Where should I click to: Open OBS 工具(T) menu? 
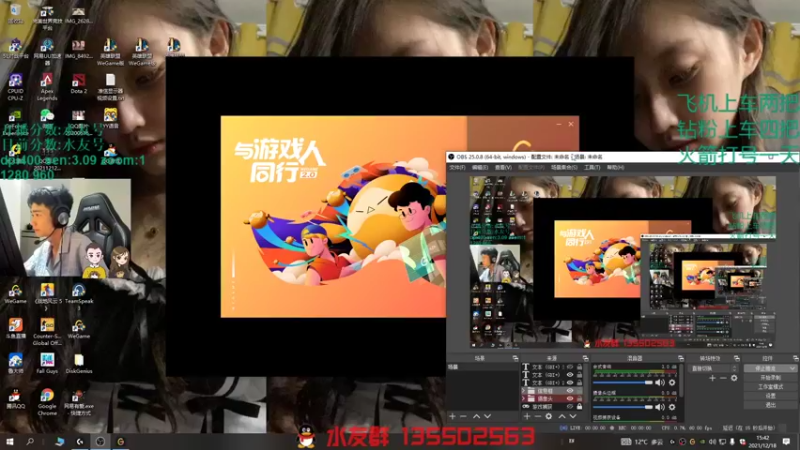pos(592,167)
